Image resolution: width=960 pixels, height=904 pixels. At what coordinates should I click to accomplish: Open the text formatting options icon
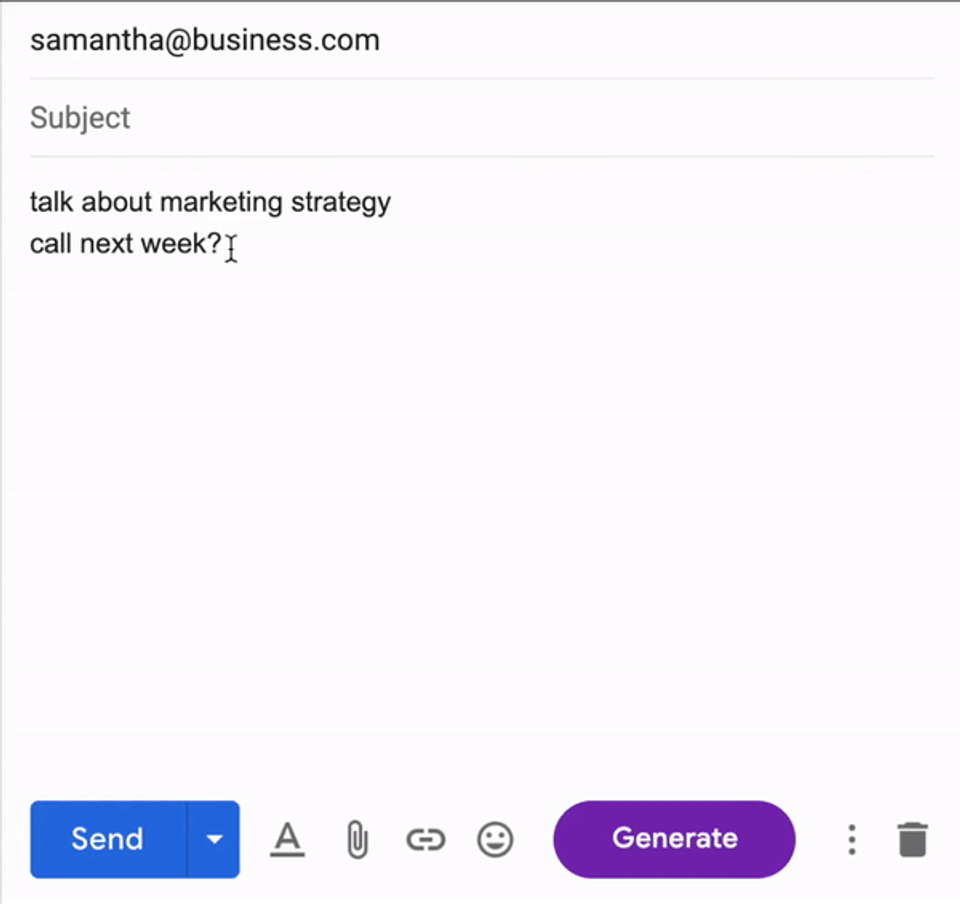(287, 839)
